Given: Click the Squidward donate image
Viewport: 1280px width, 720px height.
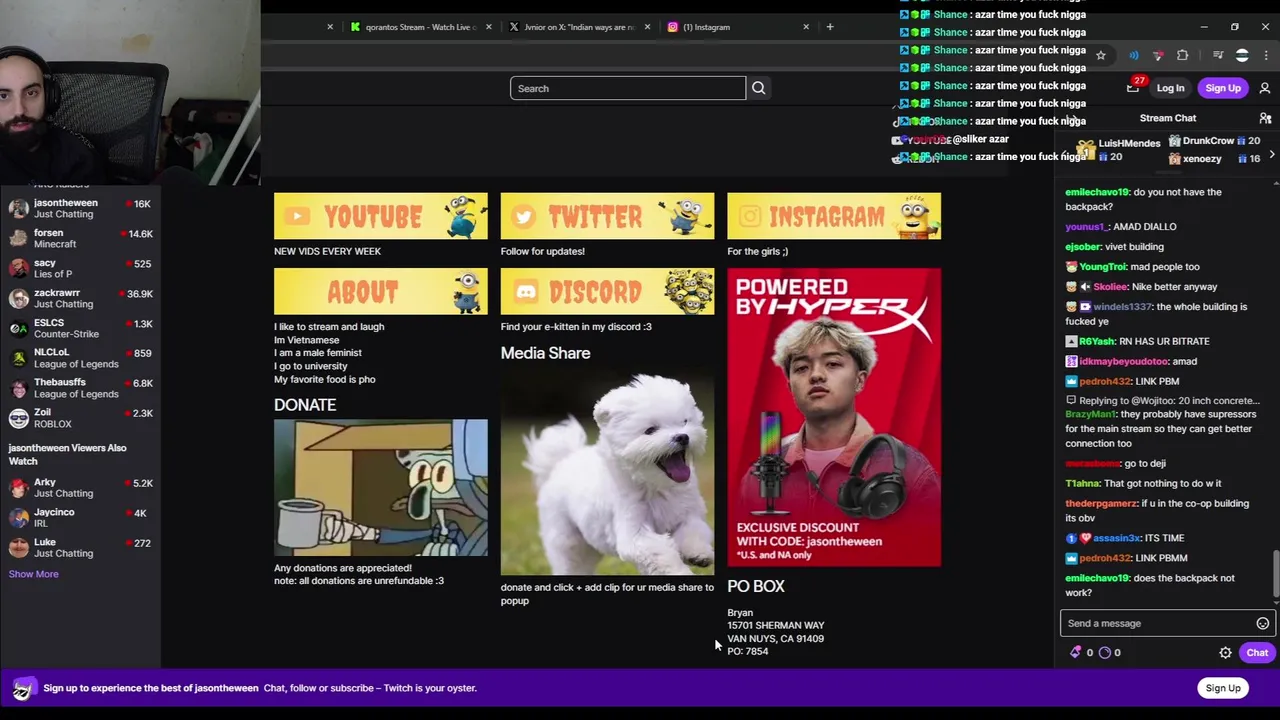Looking at the screenshot, I should click(381, 488).
